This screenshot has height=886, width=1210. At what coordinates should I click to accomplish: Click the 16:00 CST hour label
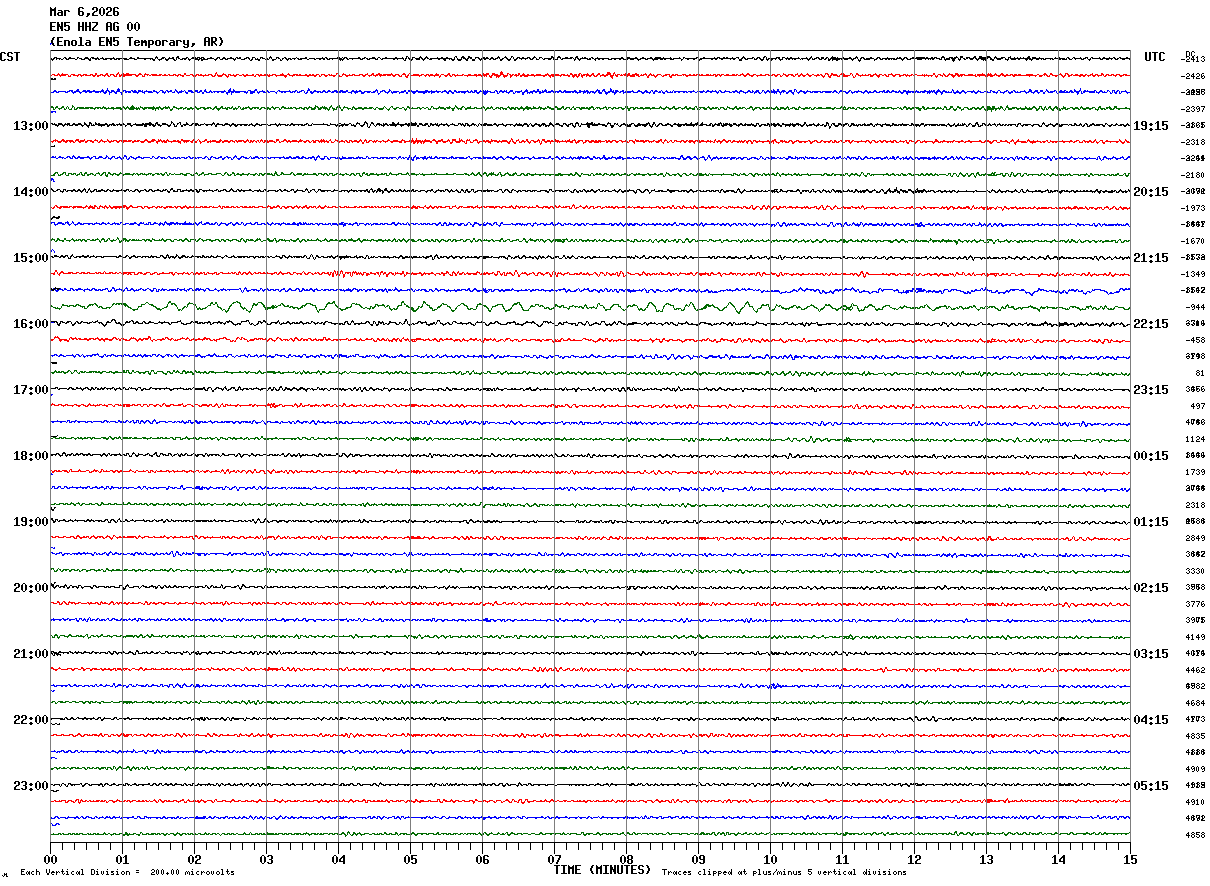[x=30, y=324]
